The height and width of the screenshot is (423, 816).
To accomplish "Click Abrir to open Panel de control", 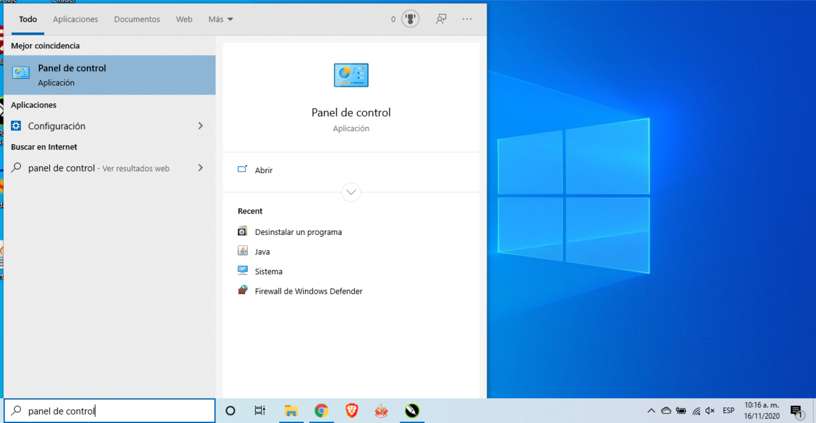I will tap(263, 170).
